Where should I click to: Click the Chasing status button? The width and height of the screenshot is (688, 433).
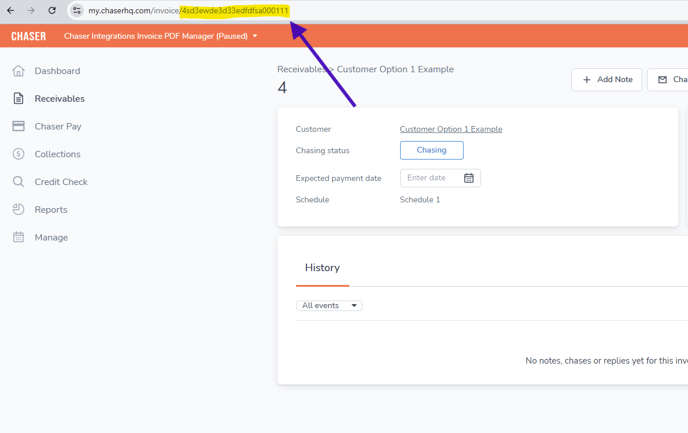pyautogui.click(x=432, y=150)
